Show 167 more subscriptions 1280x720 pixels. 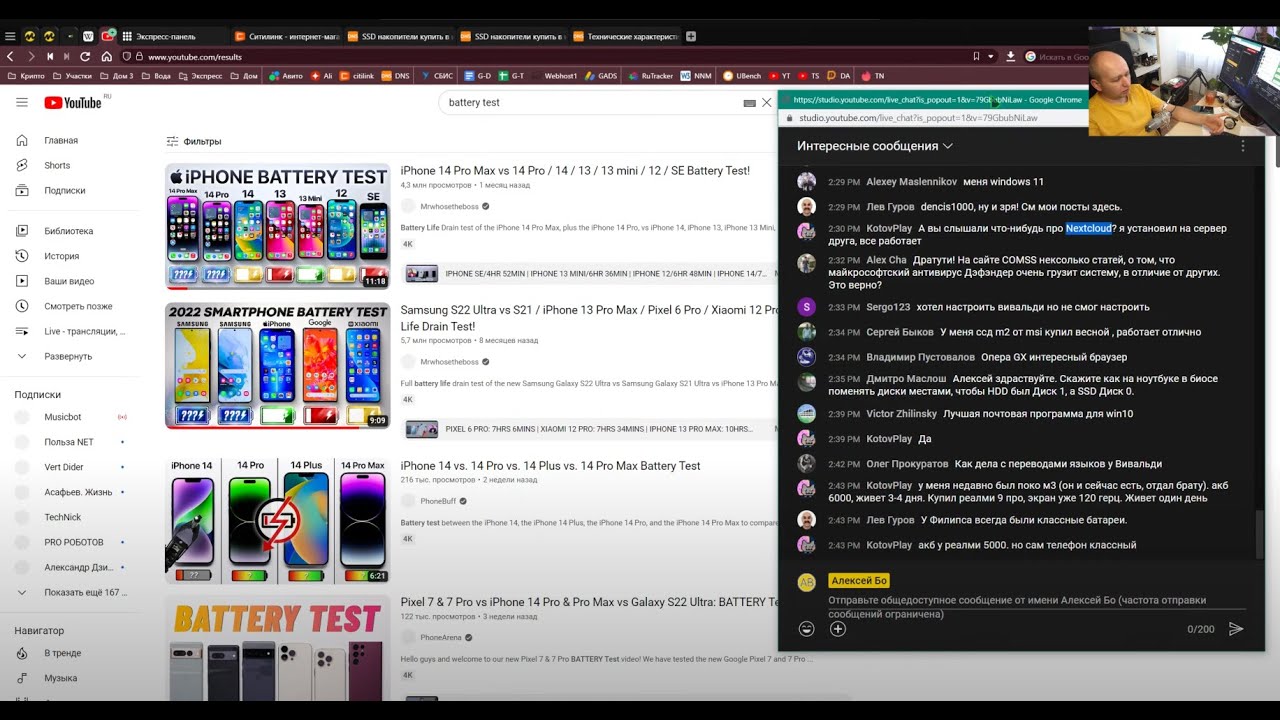[x=85, y=592]
